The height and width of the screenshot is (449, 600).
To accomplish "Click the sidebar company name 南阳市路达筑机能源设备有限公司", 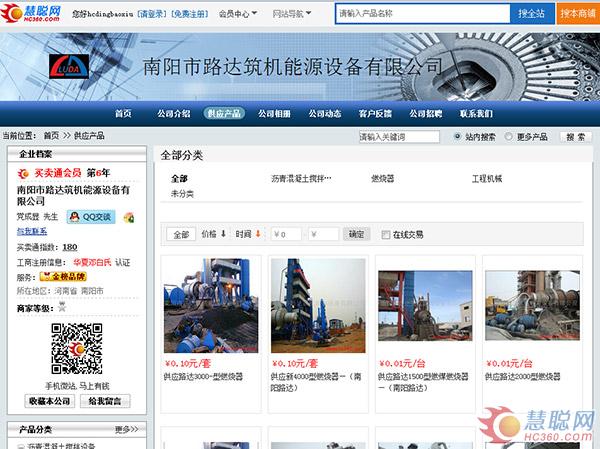I will point(73,195).
